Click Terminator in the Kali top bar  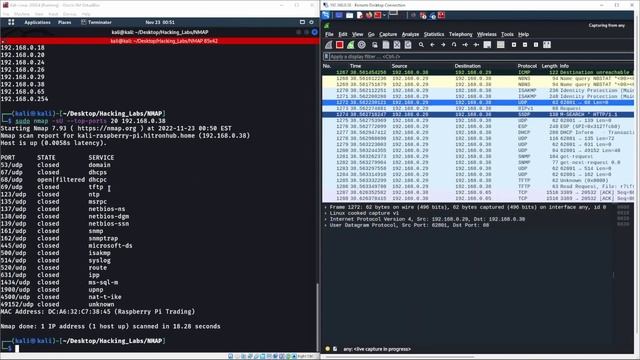pyautogui.click(x=96, y=22)
